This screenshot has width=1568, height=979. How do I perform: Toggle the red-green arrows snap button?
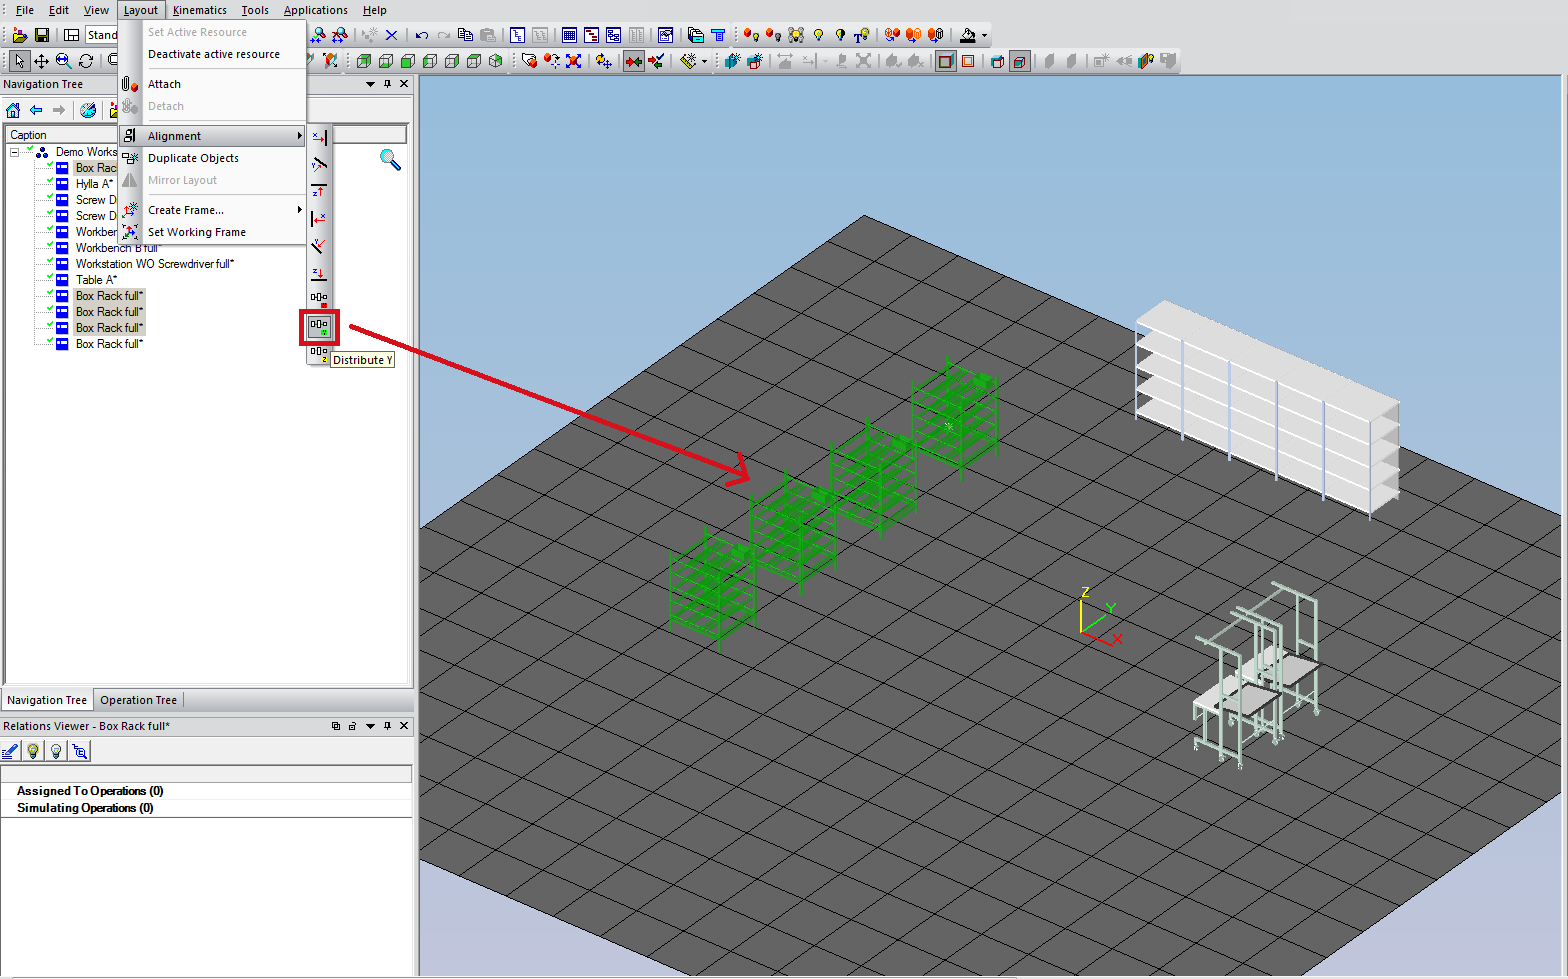(x=634, y=61)
